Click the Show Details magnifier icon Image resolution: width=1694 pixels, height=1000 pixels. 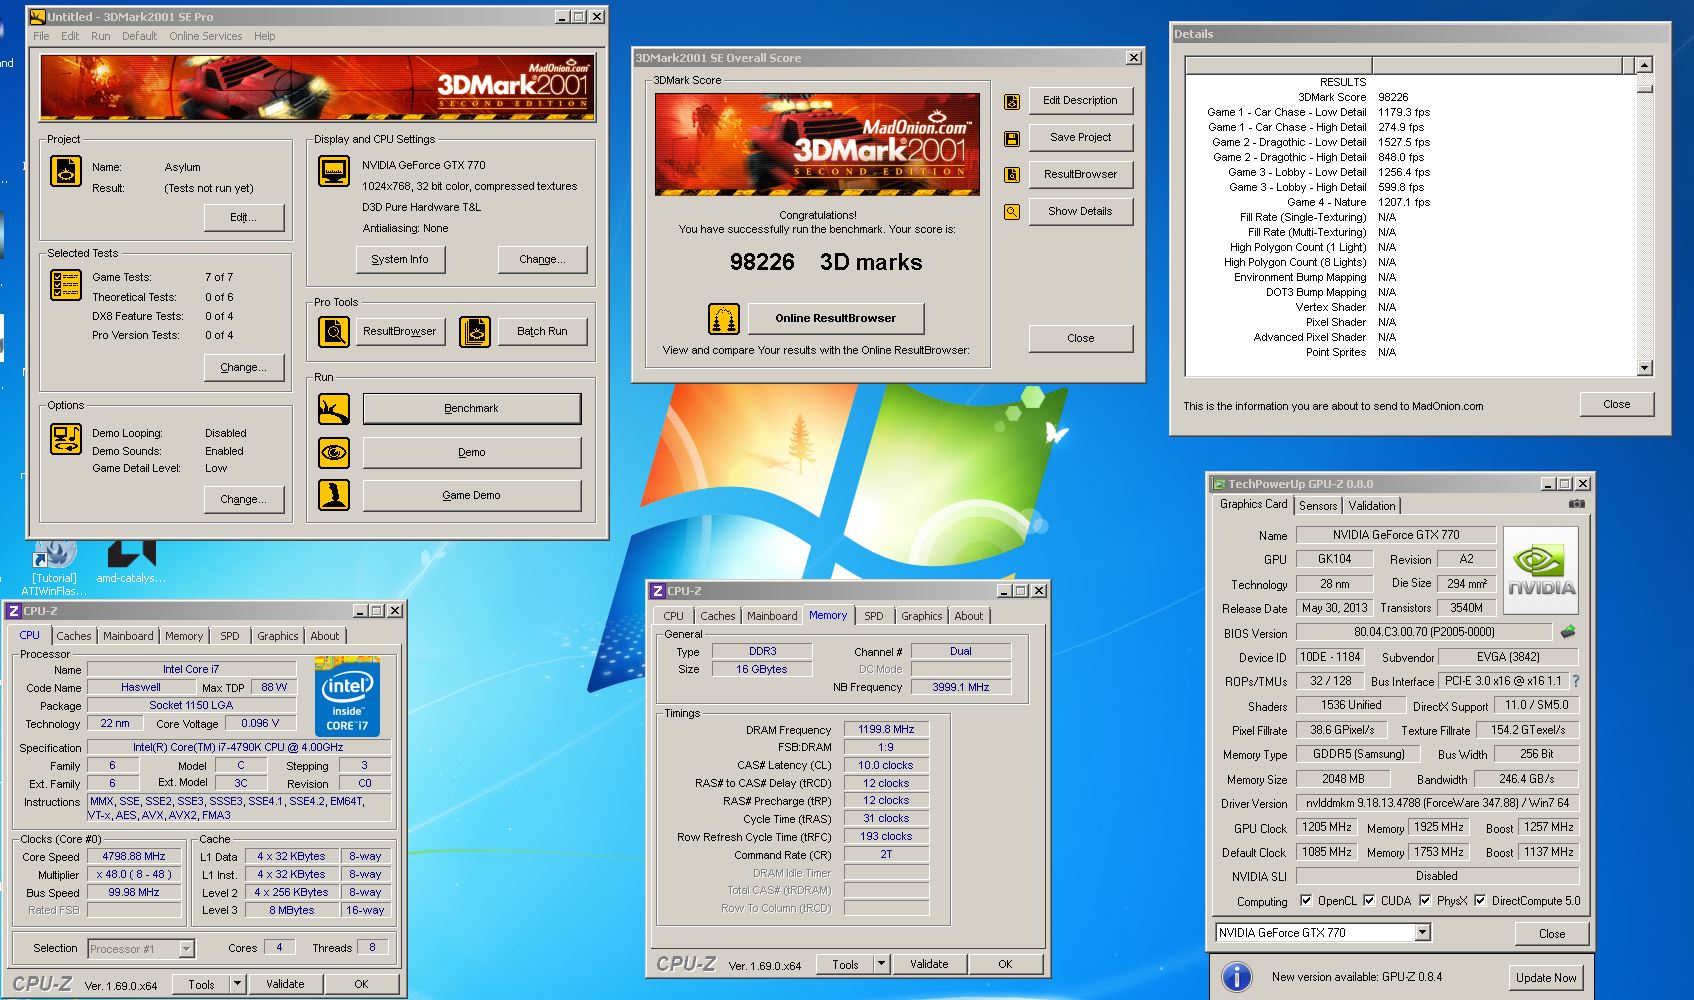(x=1012, y=212)
